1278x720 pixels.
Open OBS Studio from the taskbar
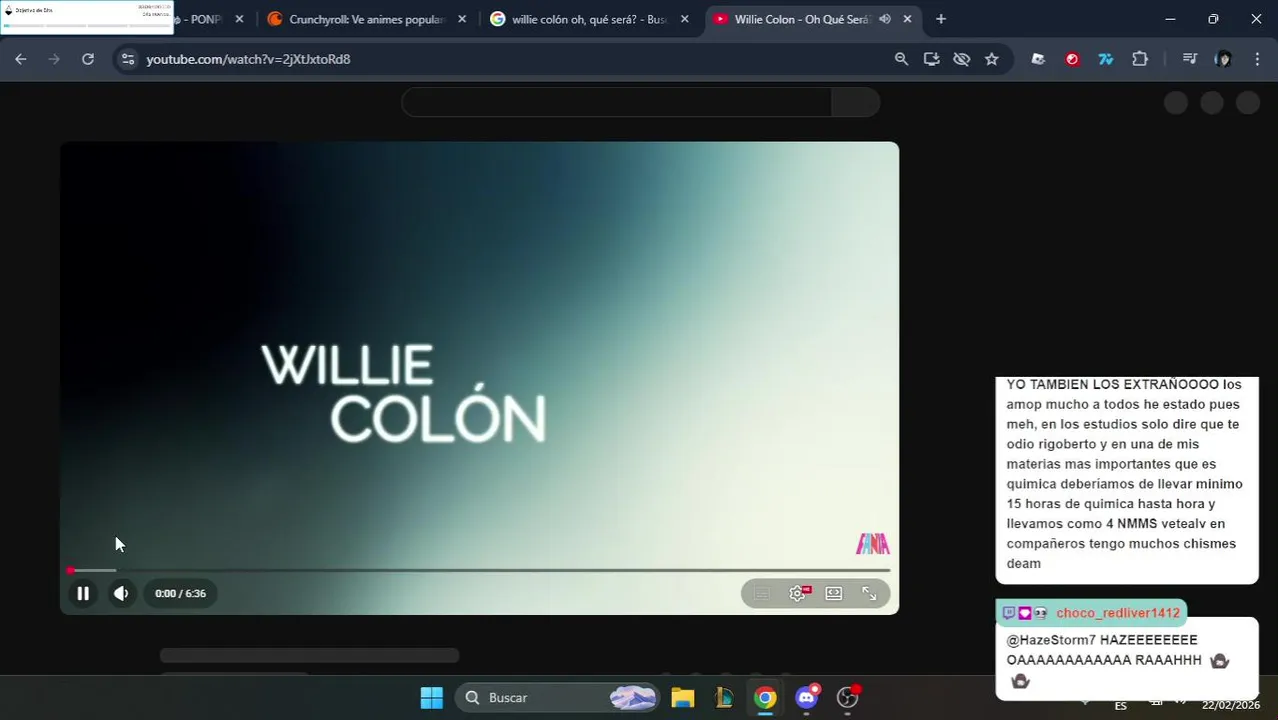click(x=848, y=697)
